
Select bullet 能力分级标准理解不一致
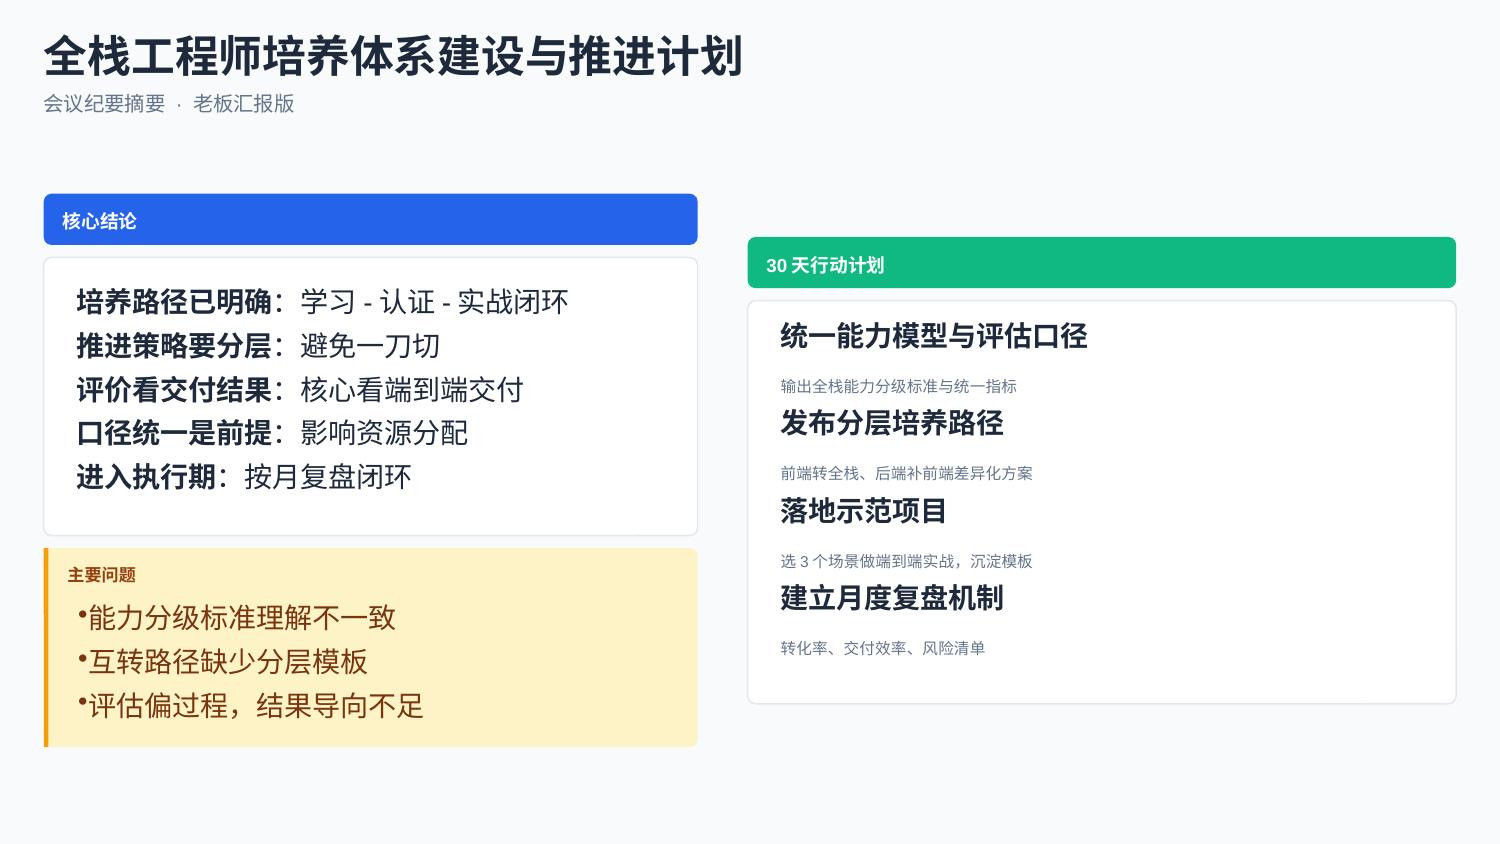pos(237,617)
